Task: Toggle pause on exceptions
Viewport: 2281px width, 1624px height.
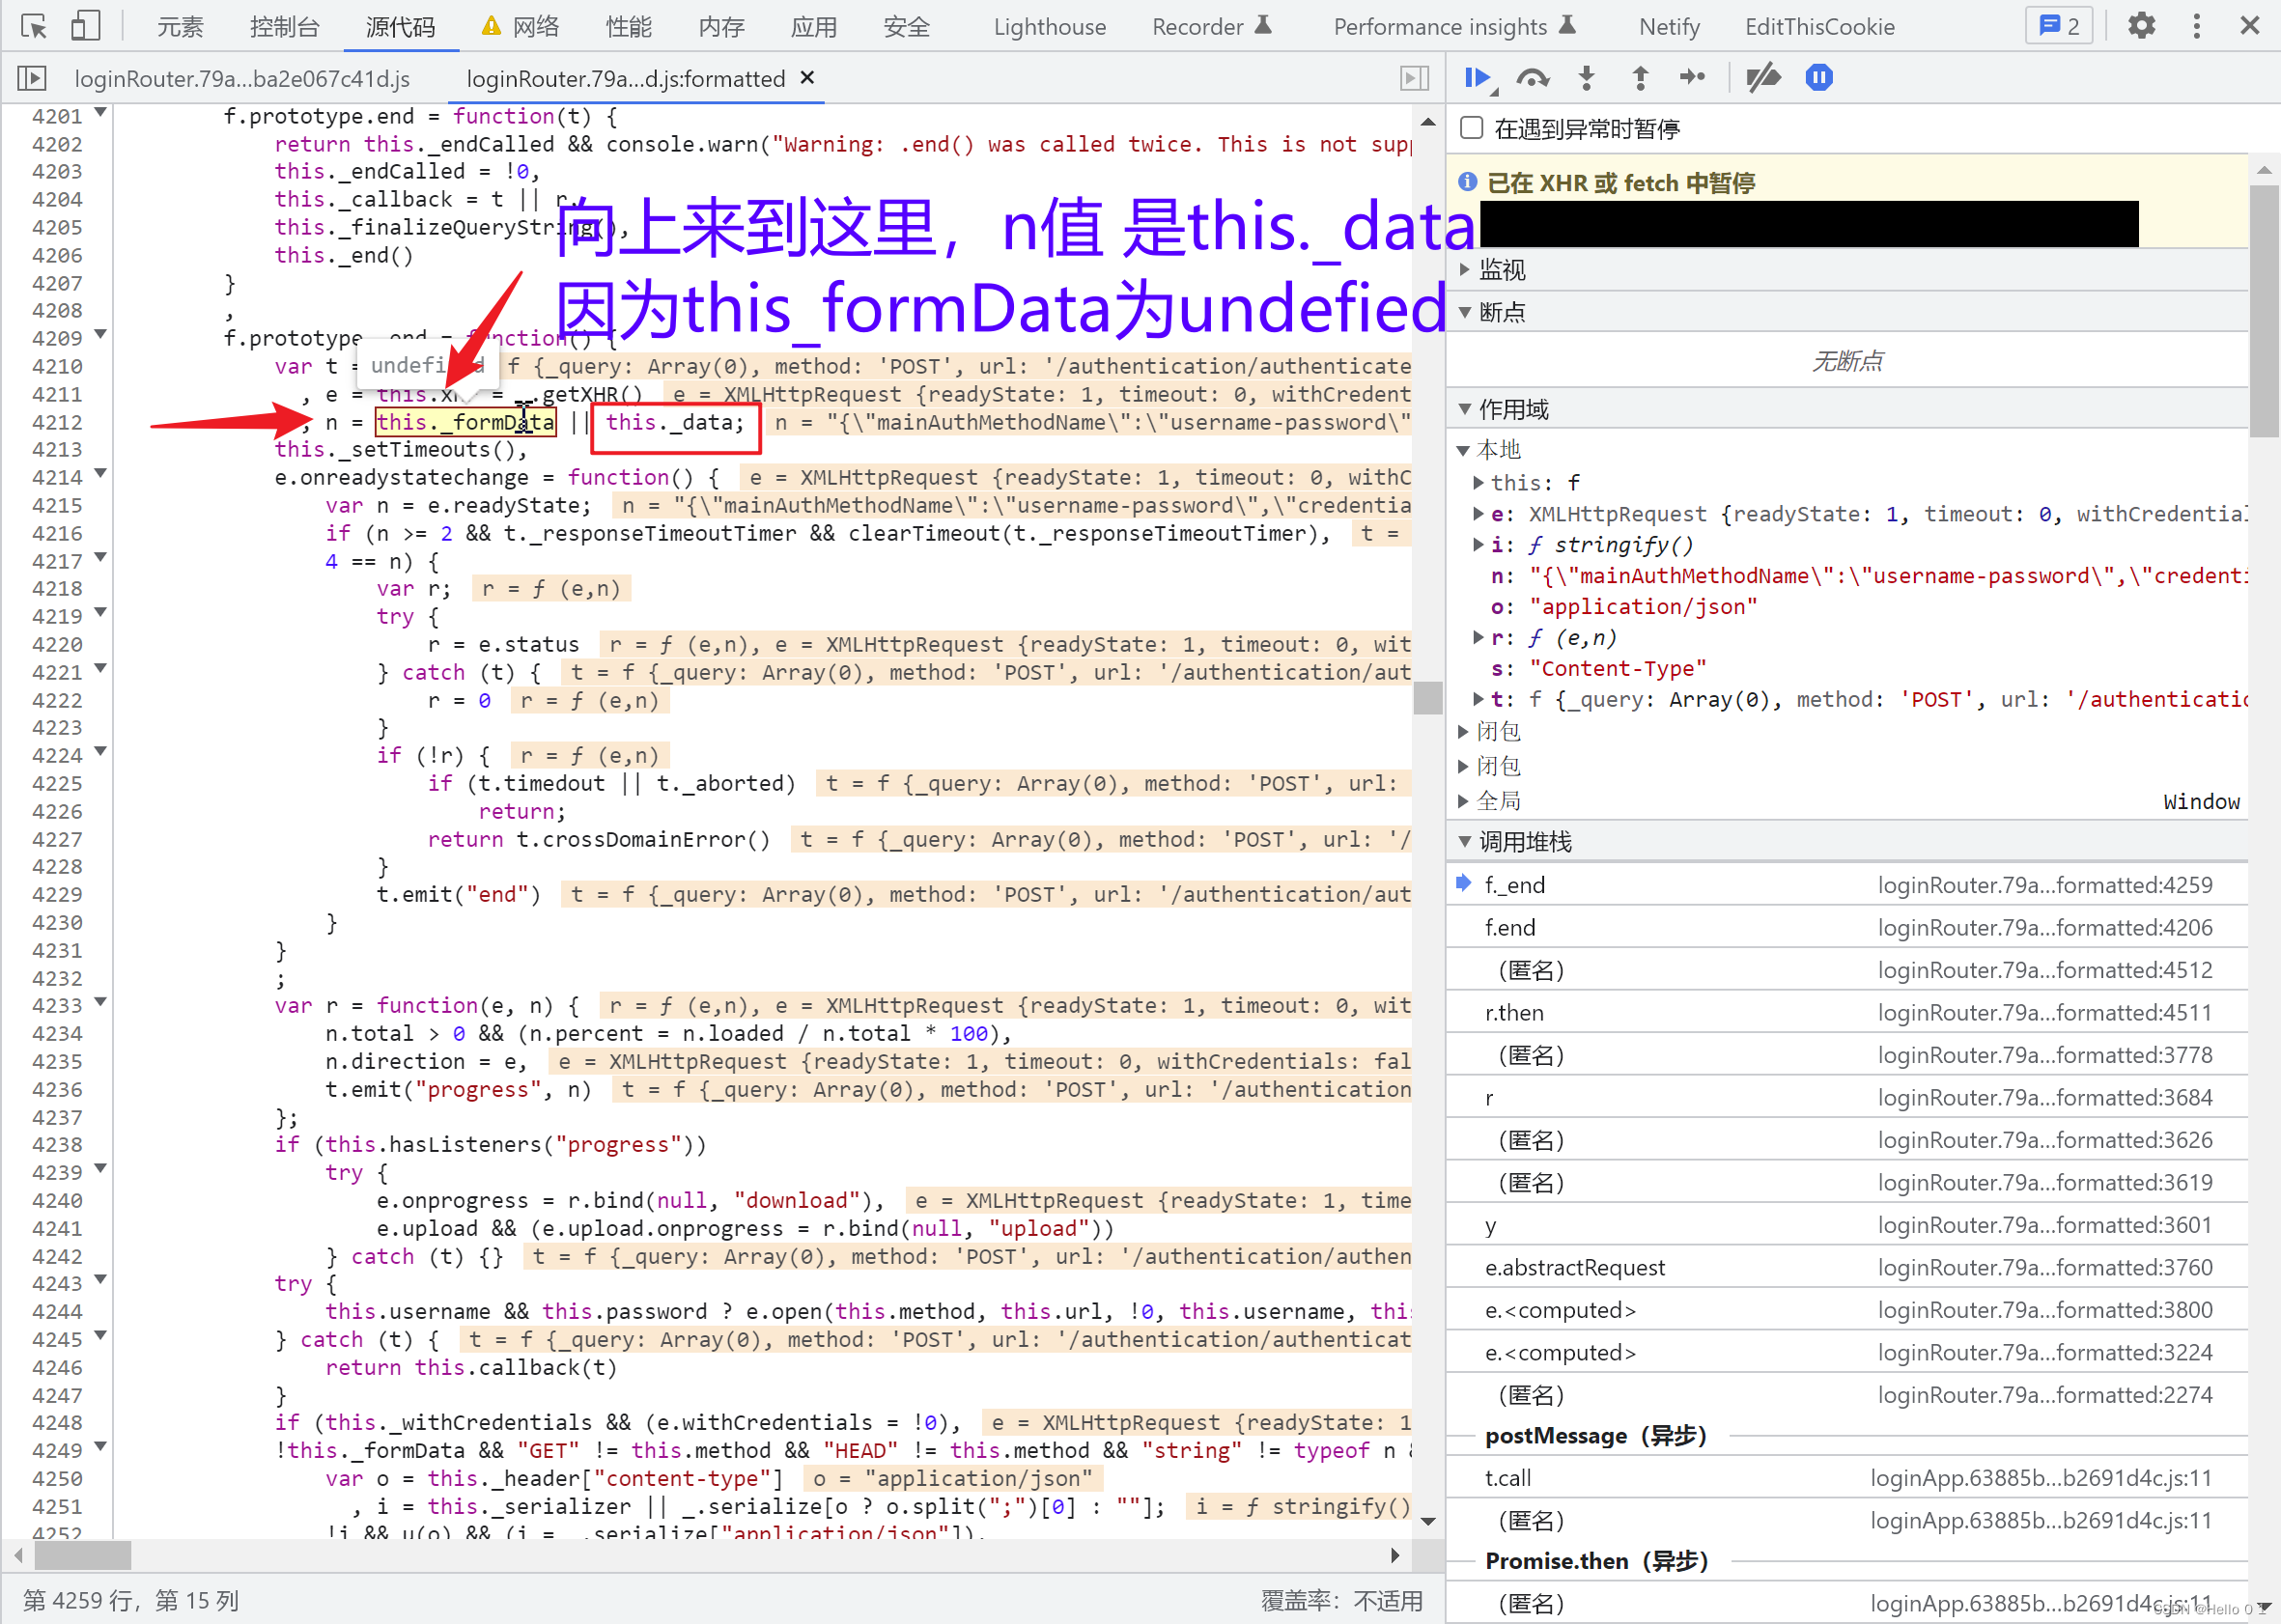Action: (1818, 77)
